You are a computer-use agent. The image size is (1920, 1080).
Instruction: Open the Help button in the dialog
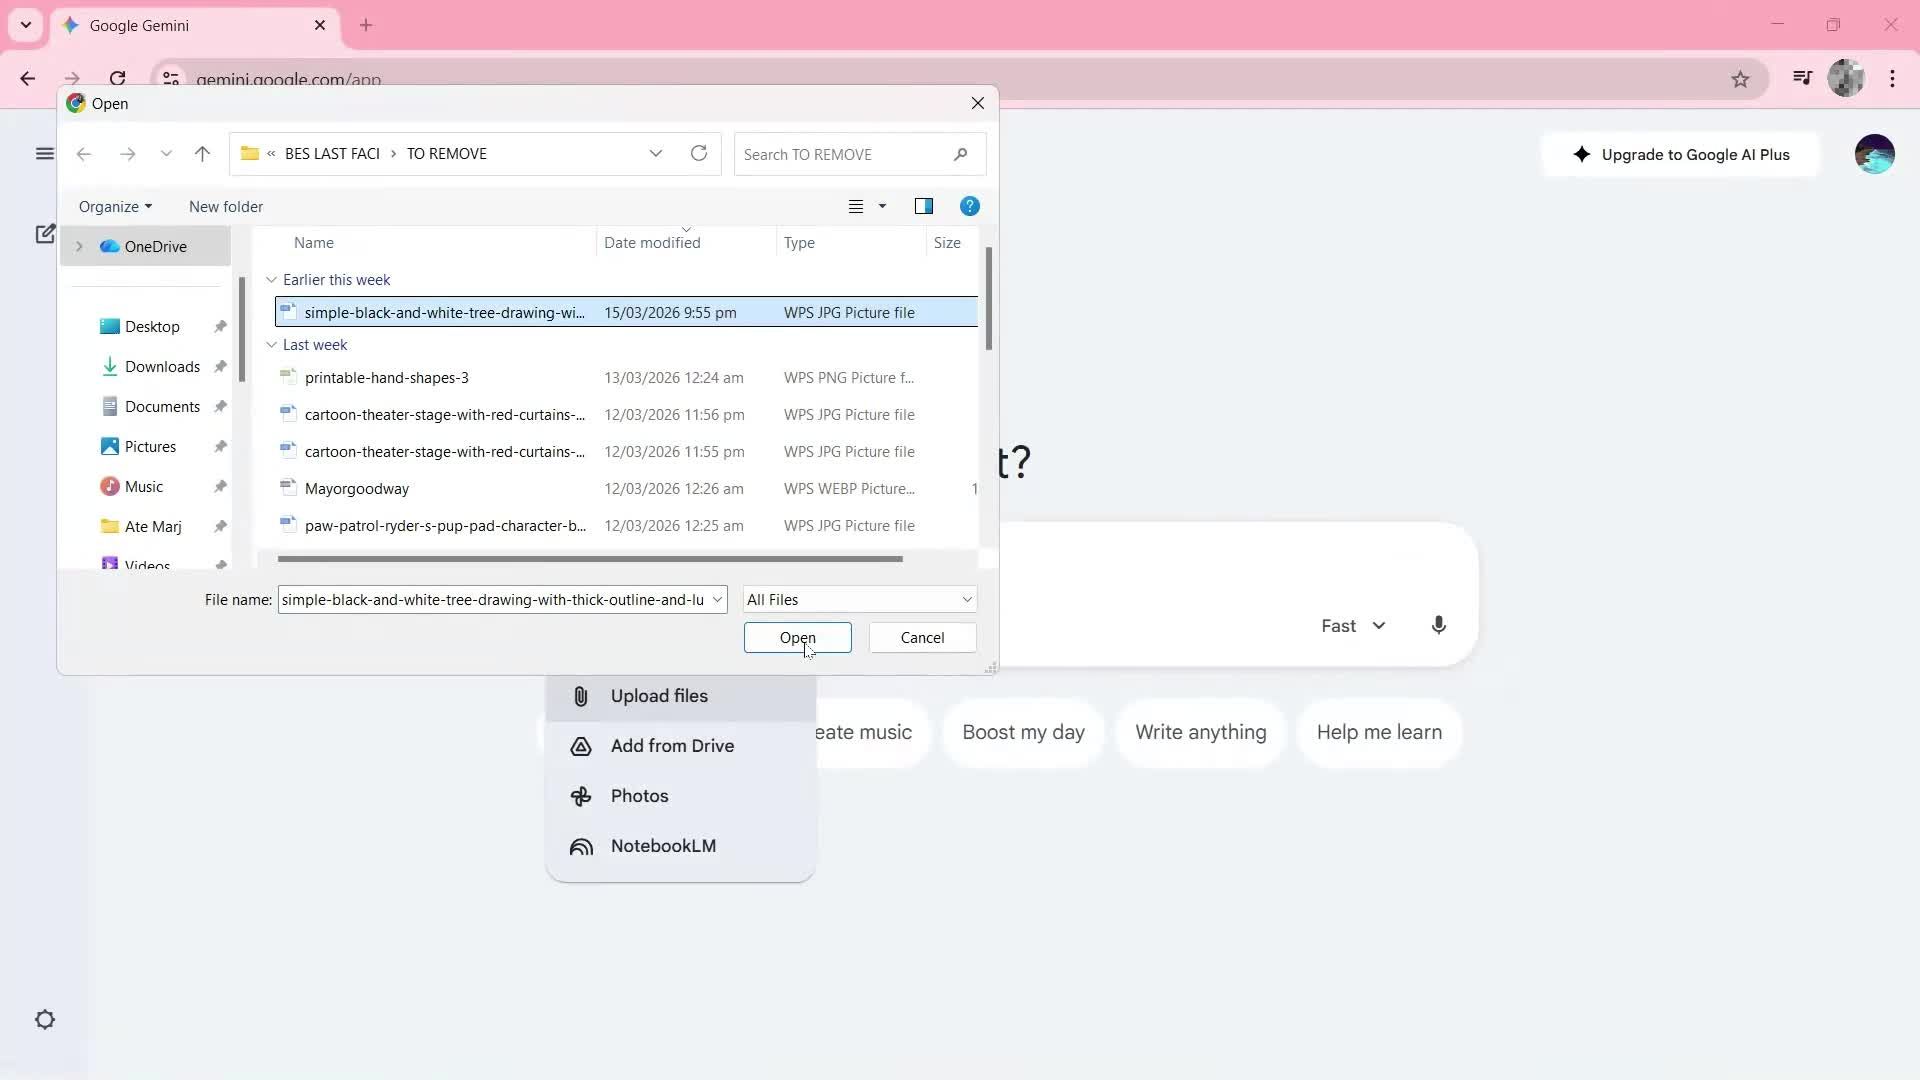pos(969,206)
